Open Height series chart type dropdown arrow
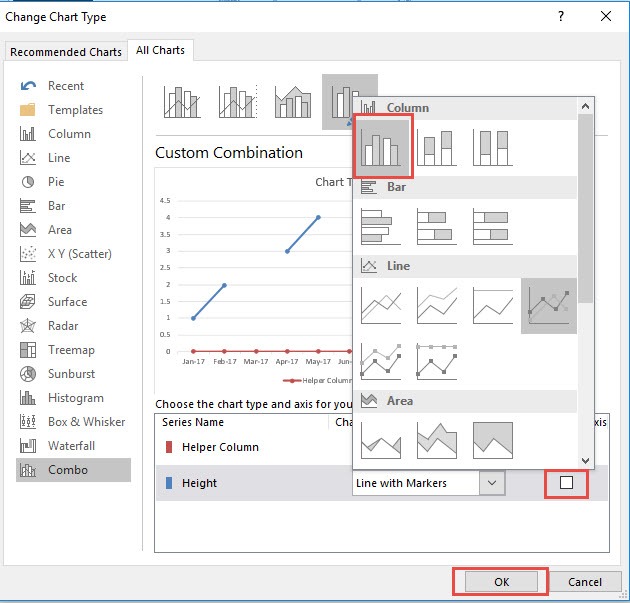This screenshot has width=630, height=603. coord(492,483)
